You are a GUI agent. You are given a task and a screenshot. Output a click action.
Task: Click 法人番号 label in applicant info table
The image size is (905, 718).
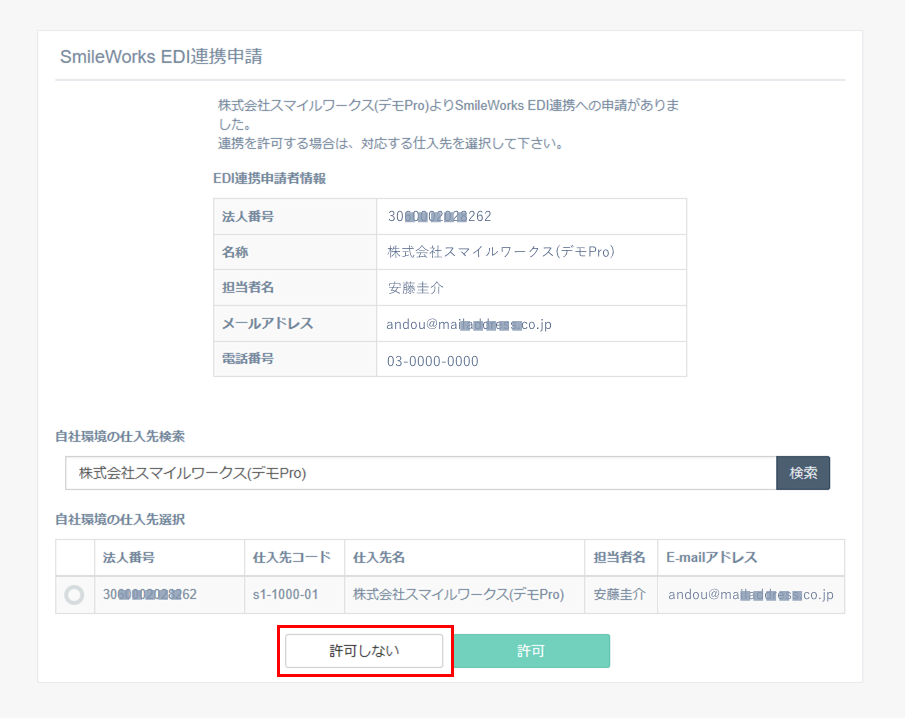(248, 216)
